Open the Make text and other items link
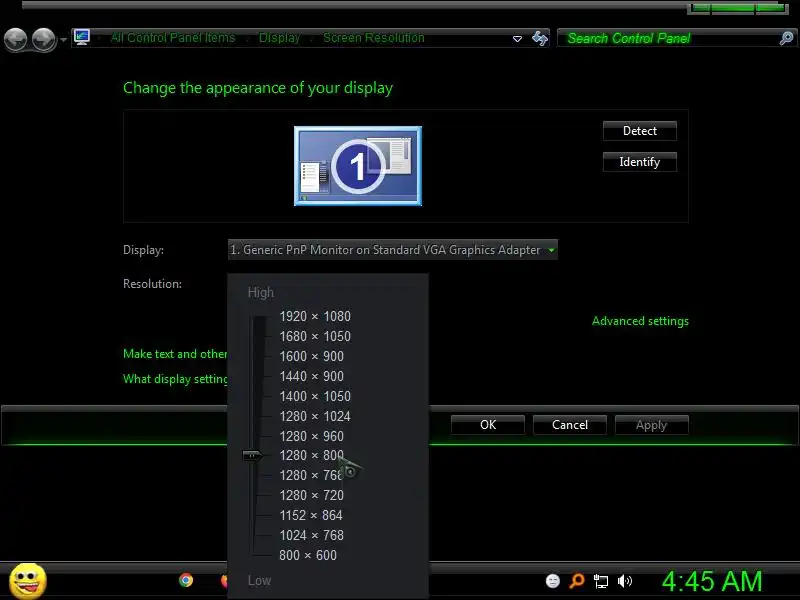 click(175, 354)
